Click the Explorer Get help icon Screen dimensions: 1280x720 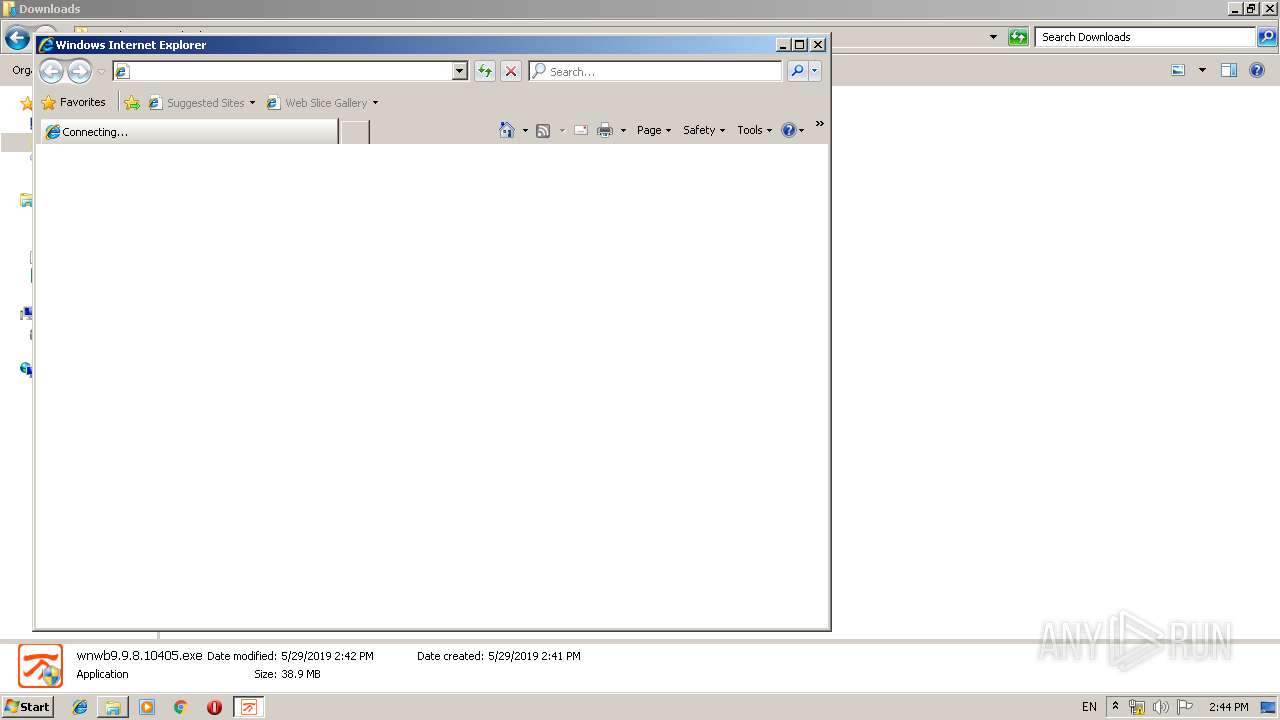(1257, 70)
